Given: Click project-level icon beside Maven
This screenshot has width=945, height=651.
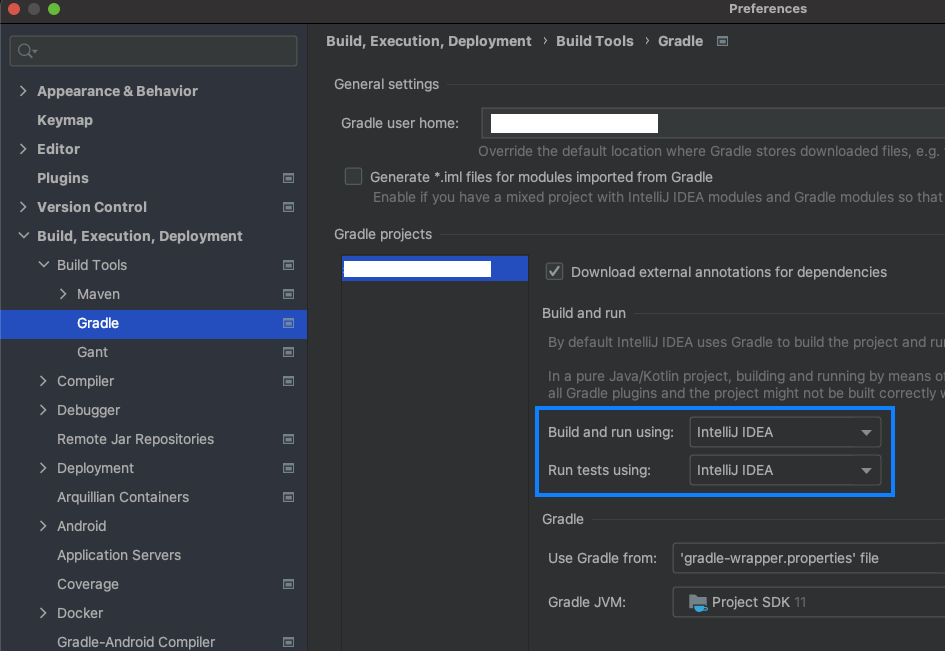Looking at the screenshot, I should [289, 294].
